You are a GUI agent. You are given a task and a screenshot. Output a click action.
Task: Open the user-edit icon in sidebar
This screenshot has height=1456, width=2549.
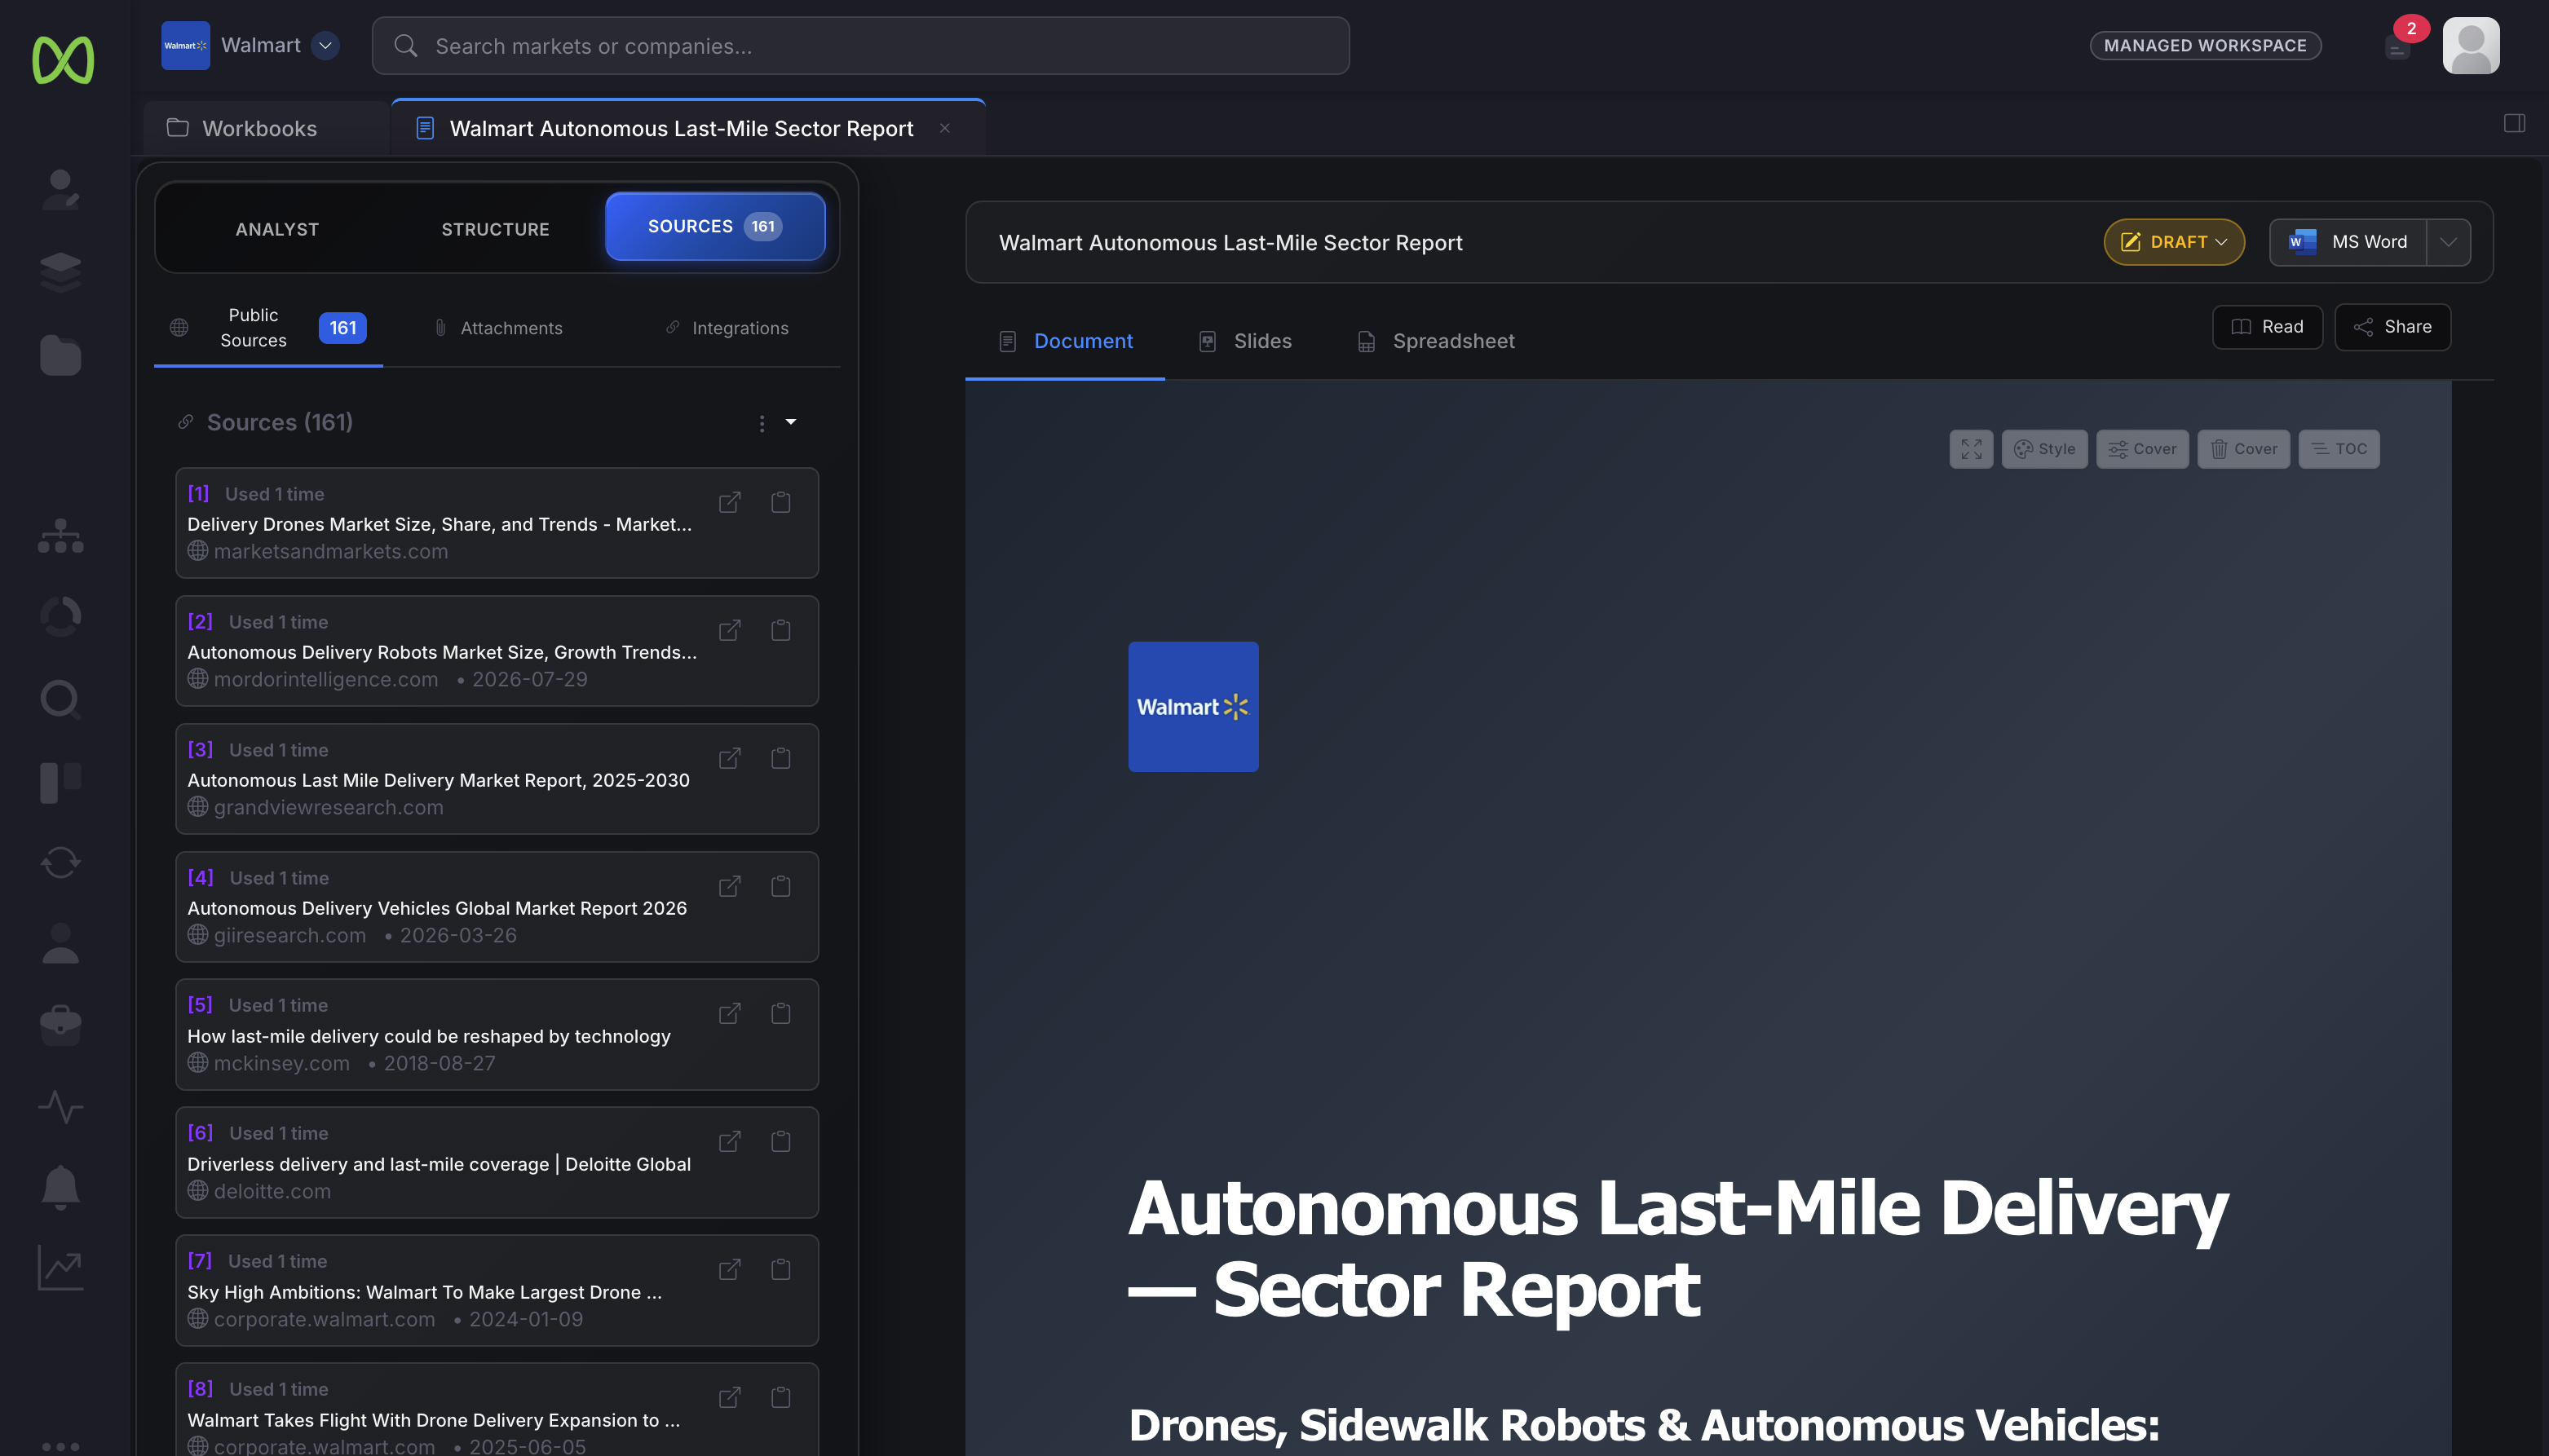pos(61,190)
